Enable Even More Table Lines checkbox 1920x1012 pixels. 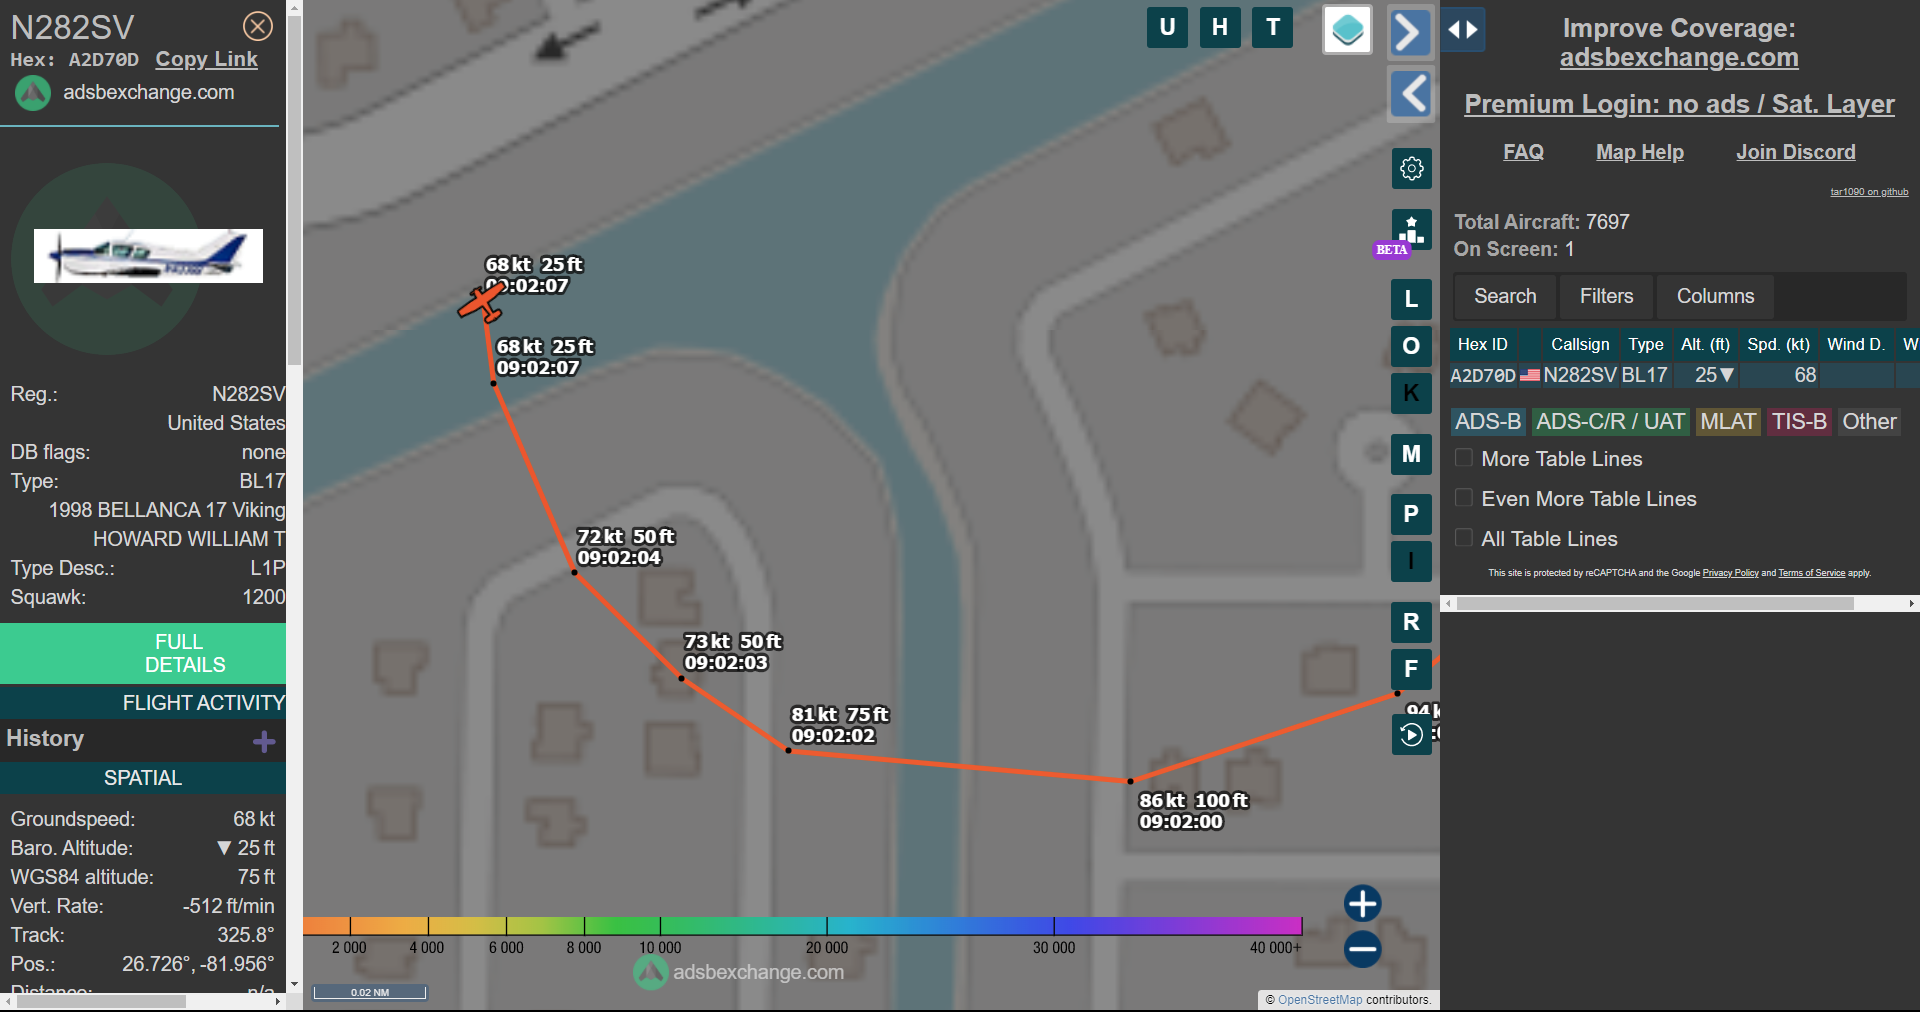tap(1464, 498)
